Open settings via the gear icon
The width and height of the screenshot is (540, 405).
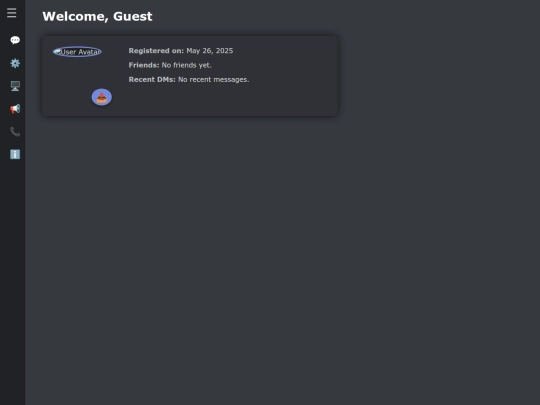coord(15,63)
